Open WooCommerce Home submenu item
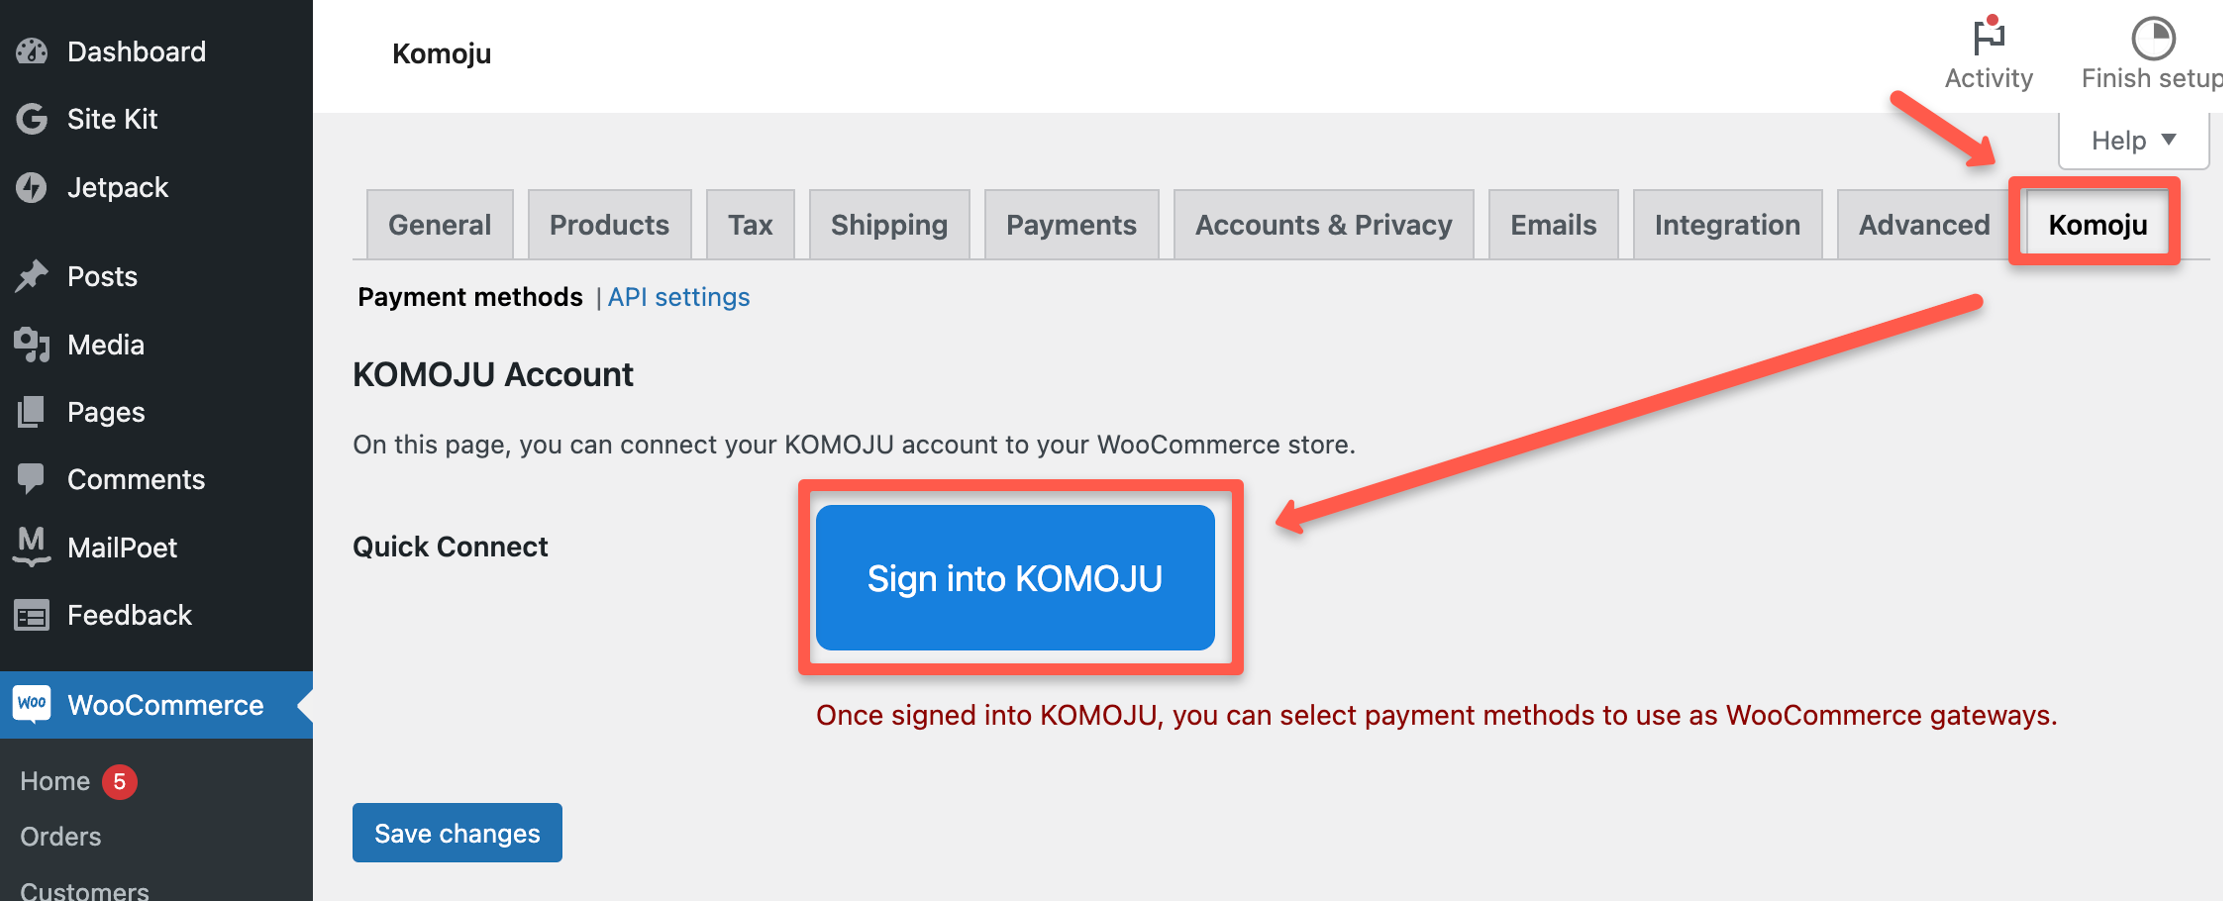 tap(55, 781)
